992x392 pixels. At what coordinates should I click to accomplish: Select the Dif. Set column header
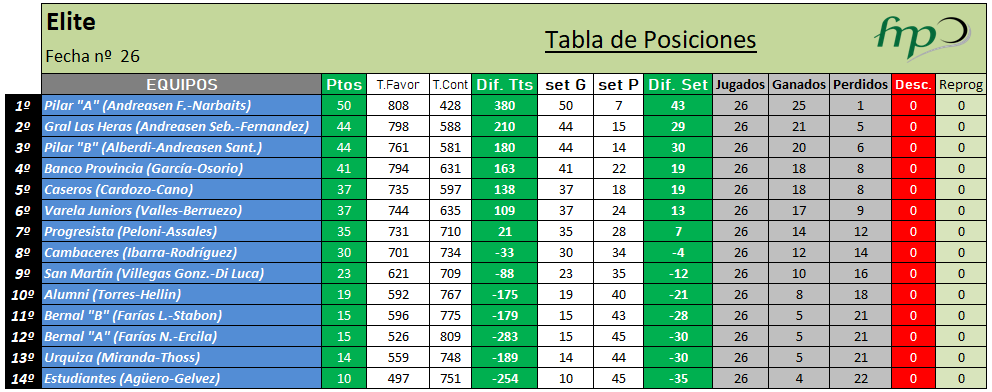click(x=678, y=85)
